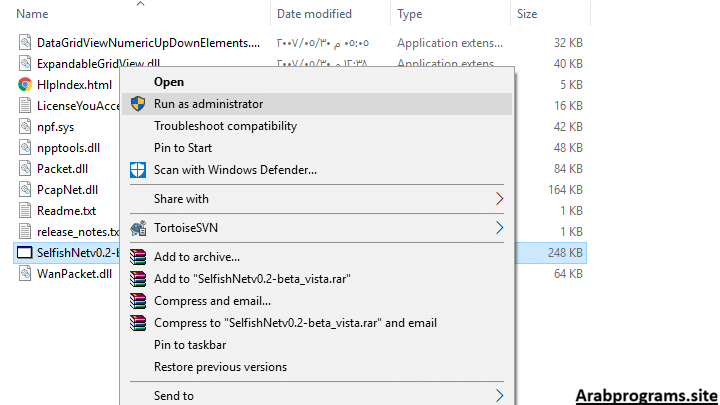This screenshot has height=405, width=720.
Task: Choose Open in the context menu
Action: pos(317,82)
